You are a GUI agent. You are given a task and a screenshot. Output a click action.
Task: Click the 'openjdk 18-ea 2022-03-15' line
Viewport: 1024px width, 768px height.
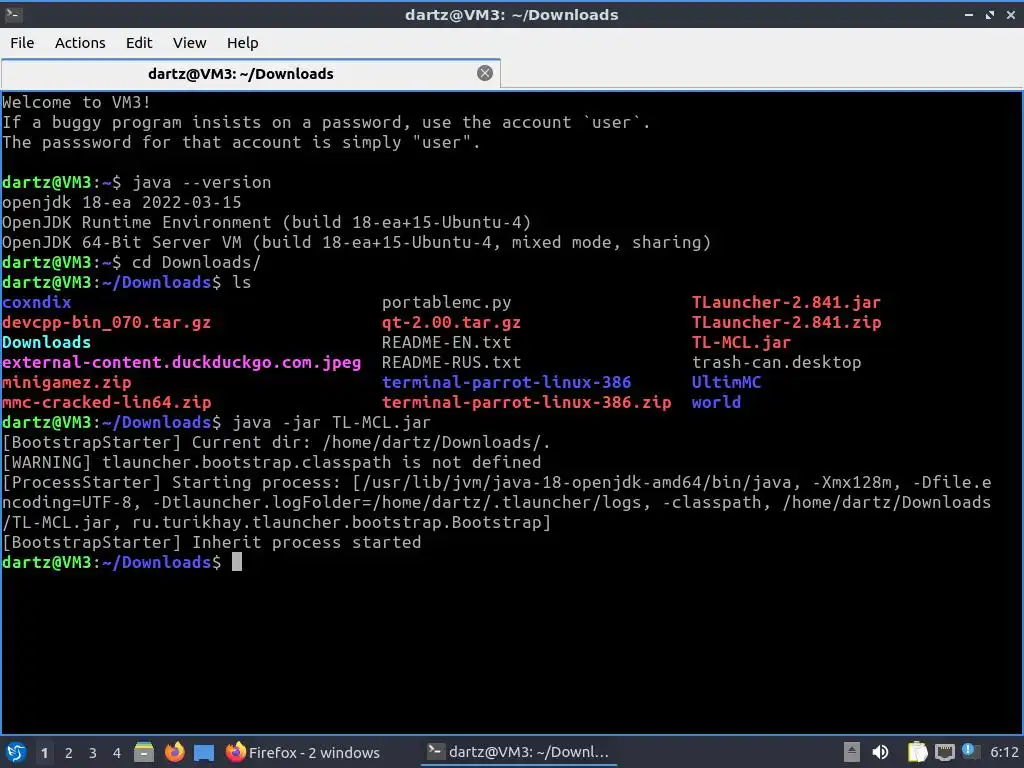coord(121,202)
